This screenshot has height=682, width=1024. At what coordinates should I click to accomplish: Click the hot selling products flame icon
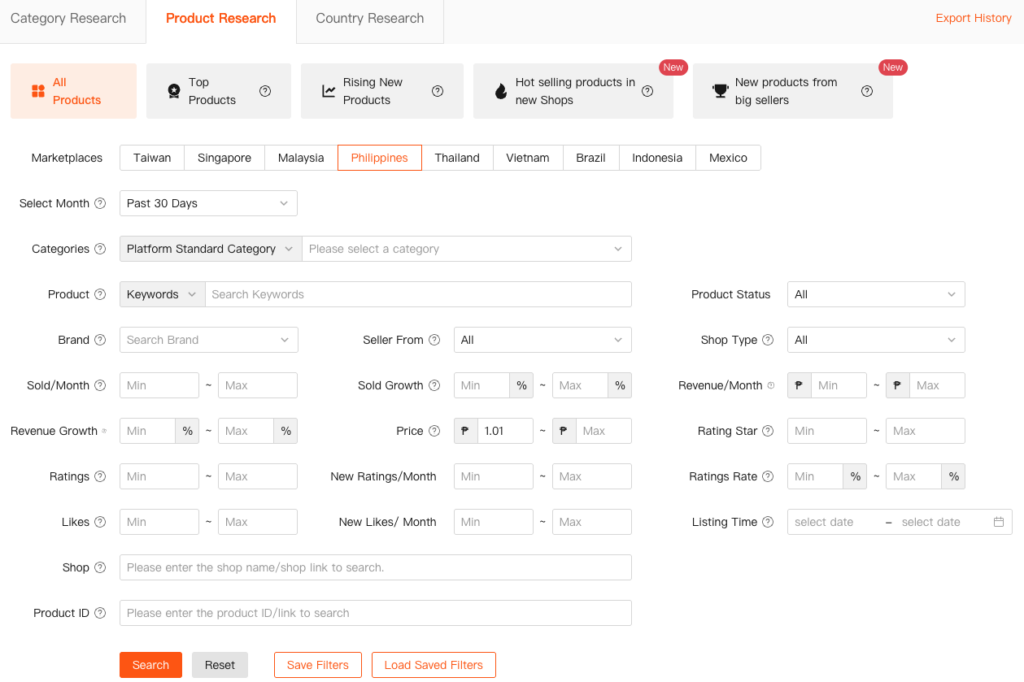(x=501, y=91)
